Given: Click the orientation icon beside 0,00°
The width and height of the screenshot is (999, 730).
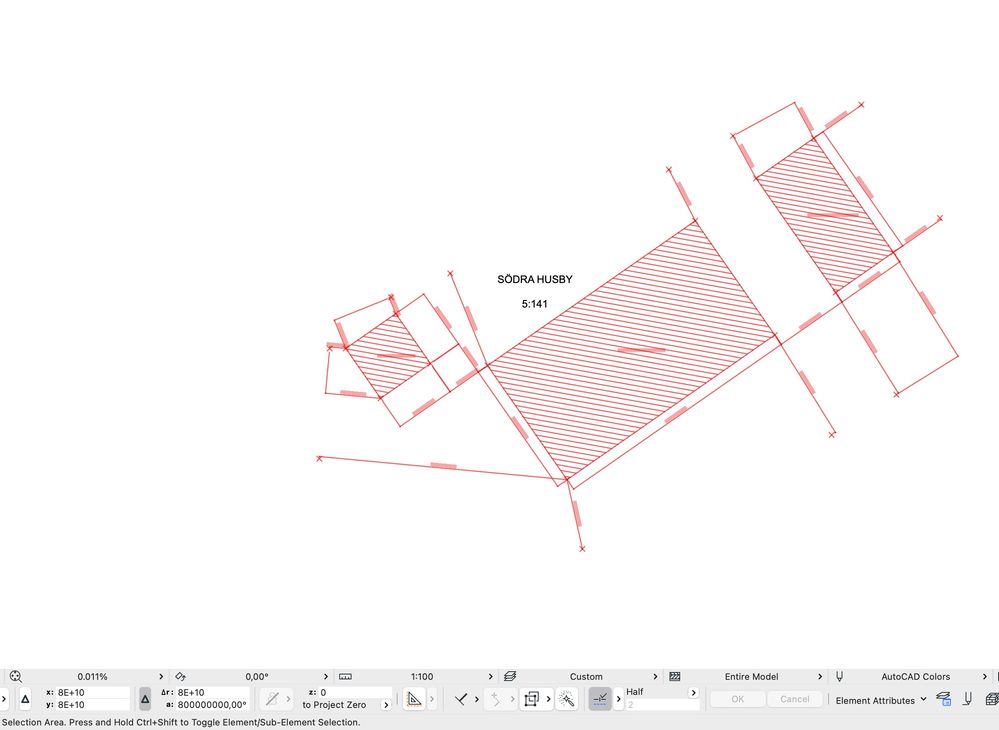Looking at the screenshot, I should (180, 676).
